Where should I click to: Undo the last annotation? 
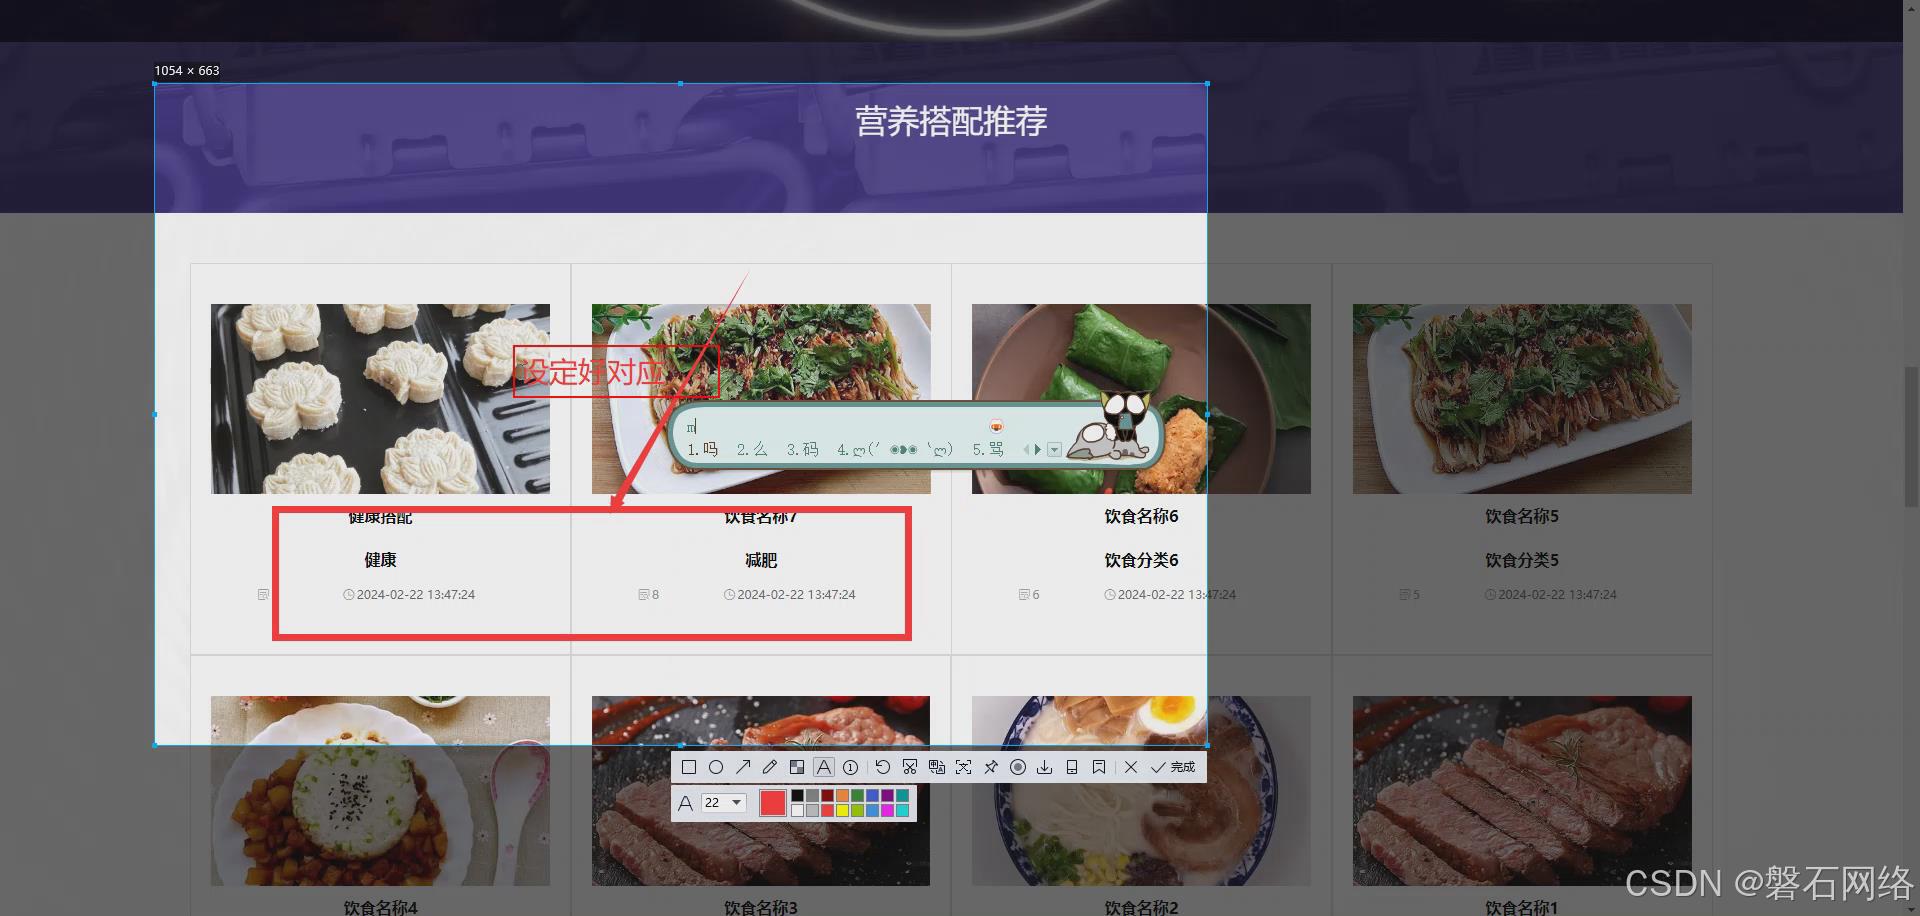883,767
